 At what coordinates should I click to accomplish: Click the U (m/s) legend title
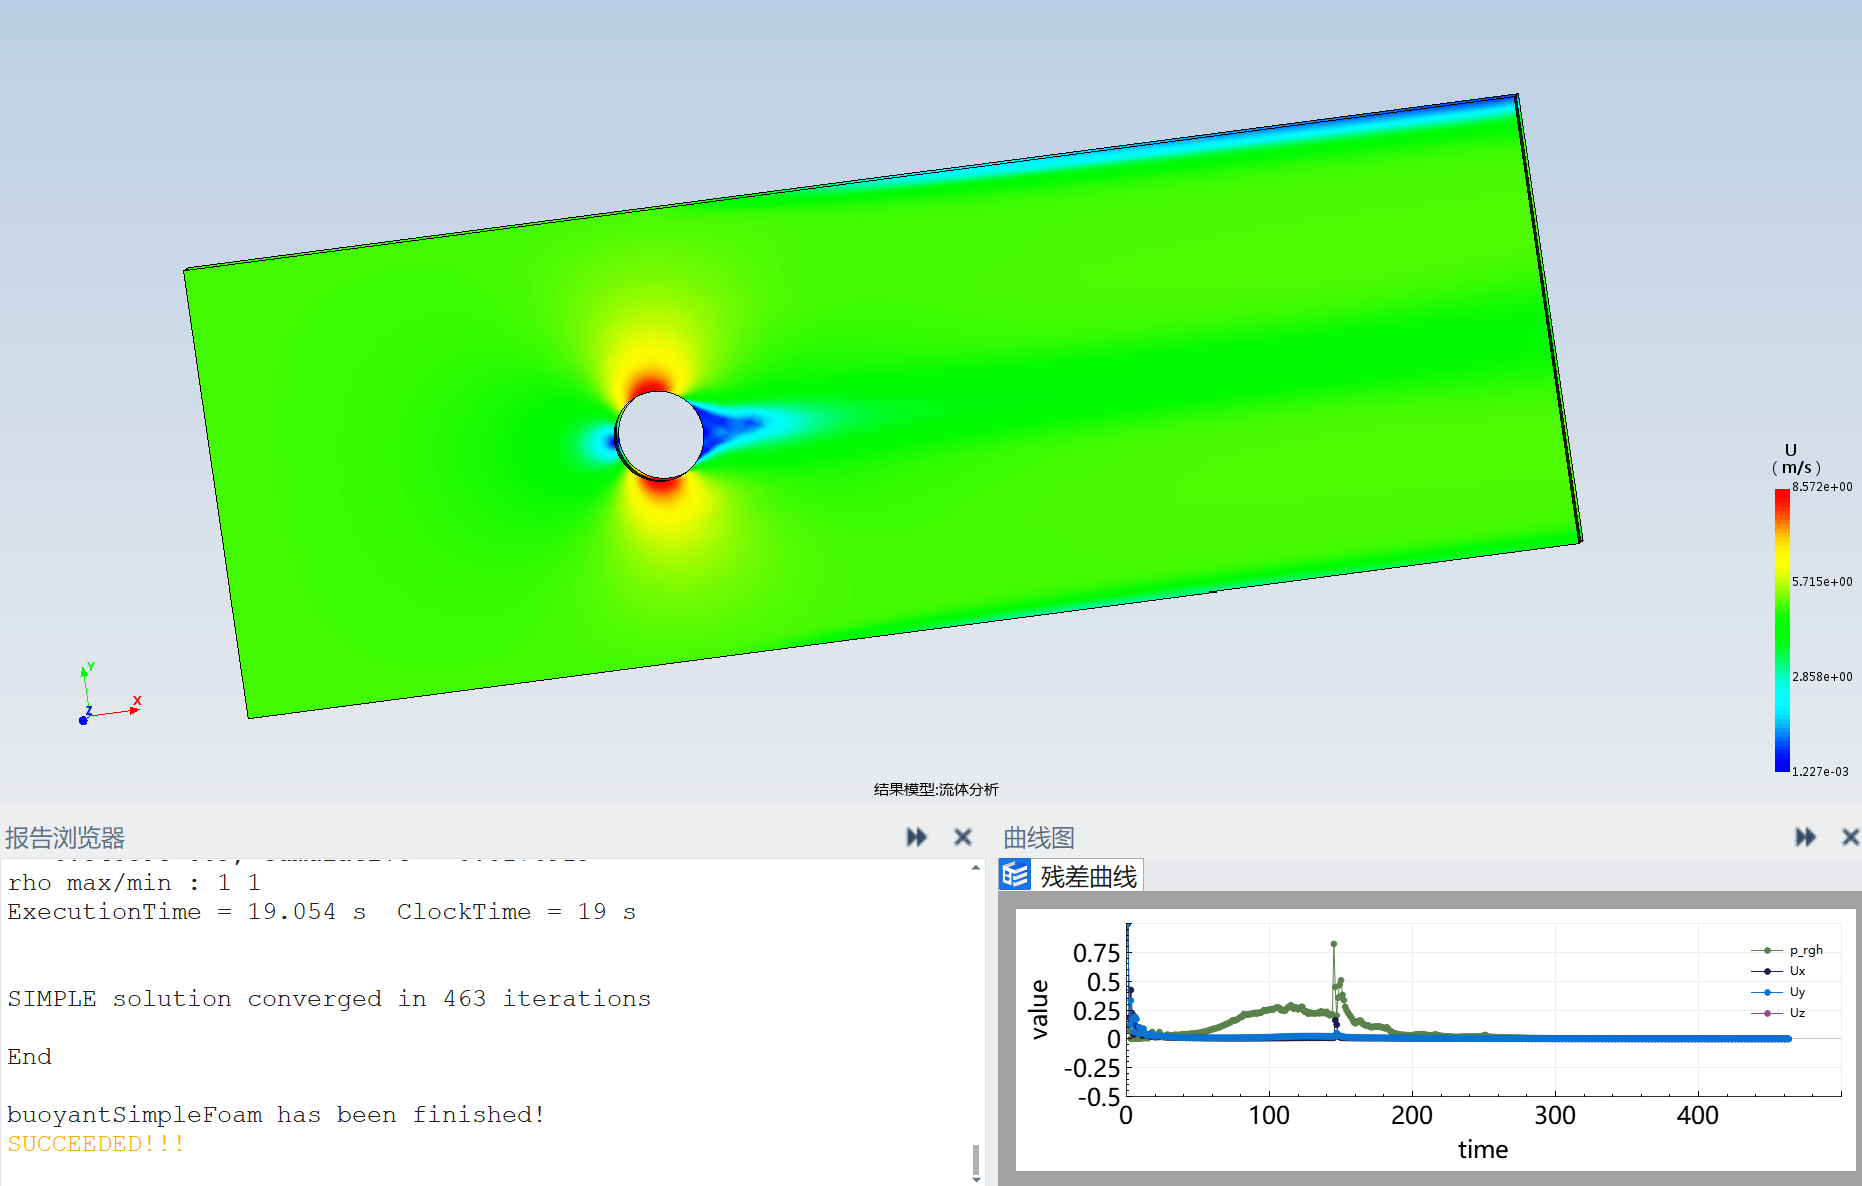click(x=1796, y=459)
